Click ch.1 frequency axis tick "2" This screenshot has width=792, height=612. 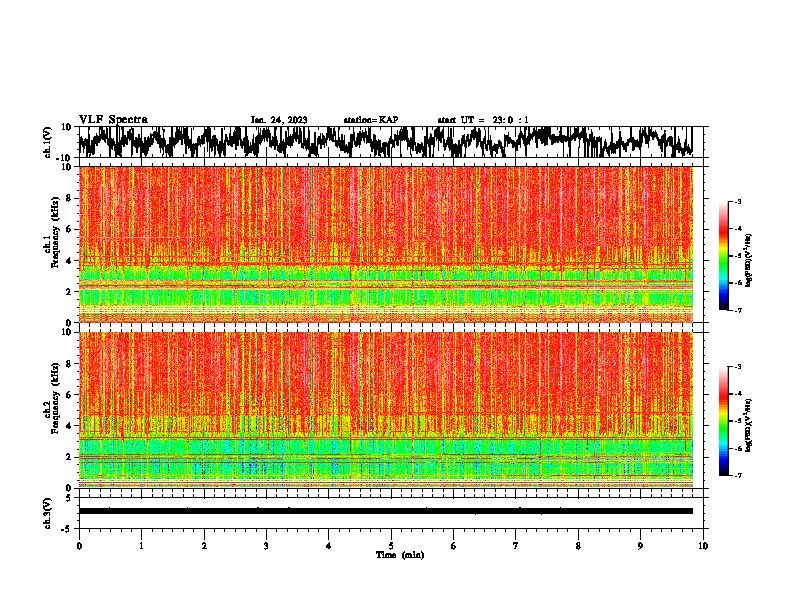[69, 291]
